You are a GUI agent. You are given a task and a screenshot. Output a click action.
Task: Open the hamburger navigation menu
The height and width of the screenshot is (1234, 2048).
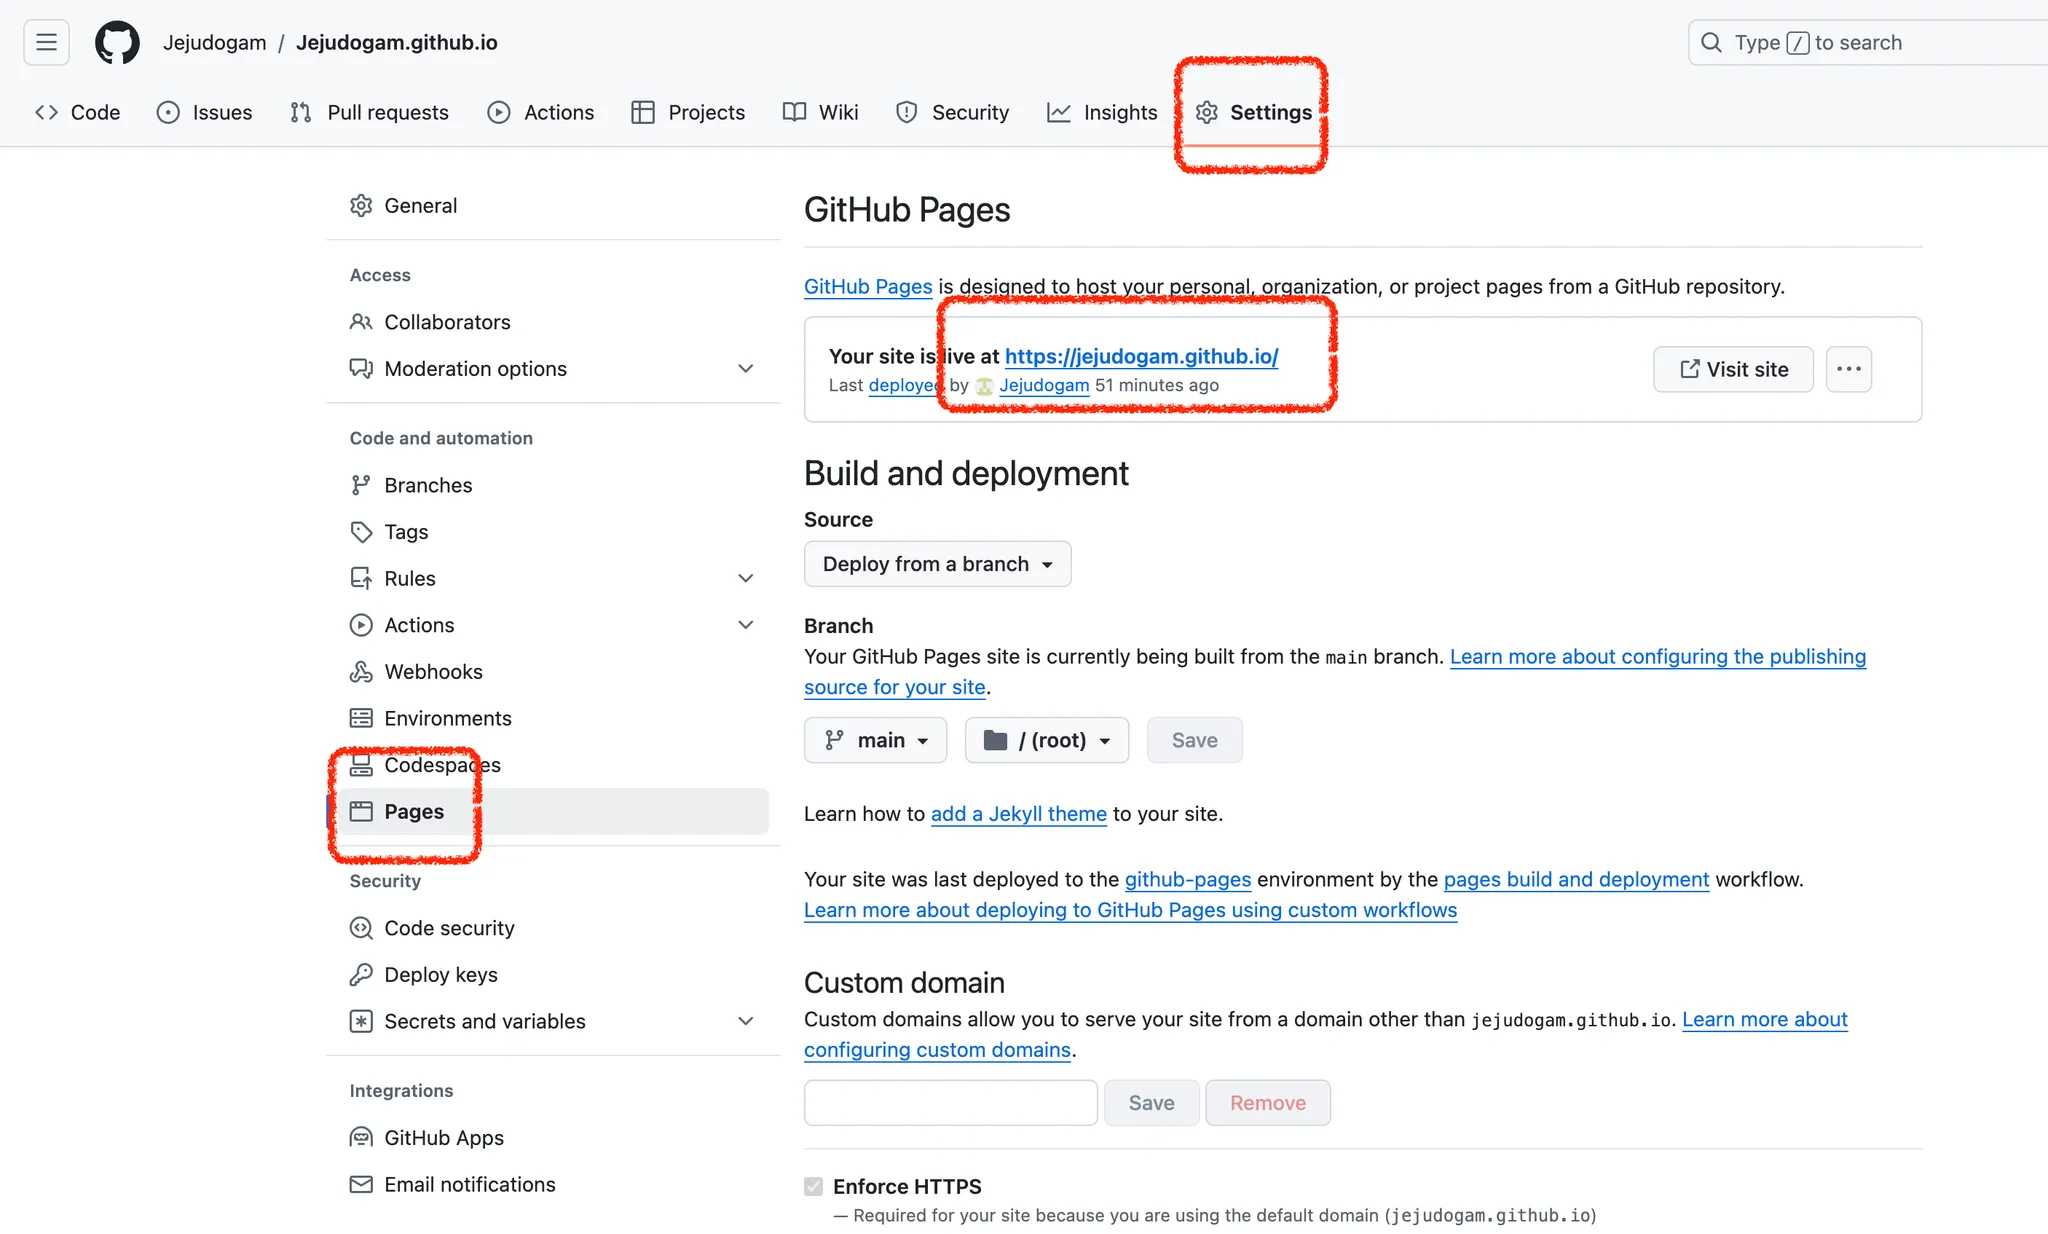point(46,43)
